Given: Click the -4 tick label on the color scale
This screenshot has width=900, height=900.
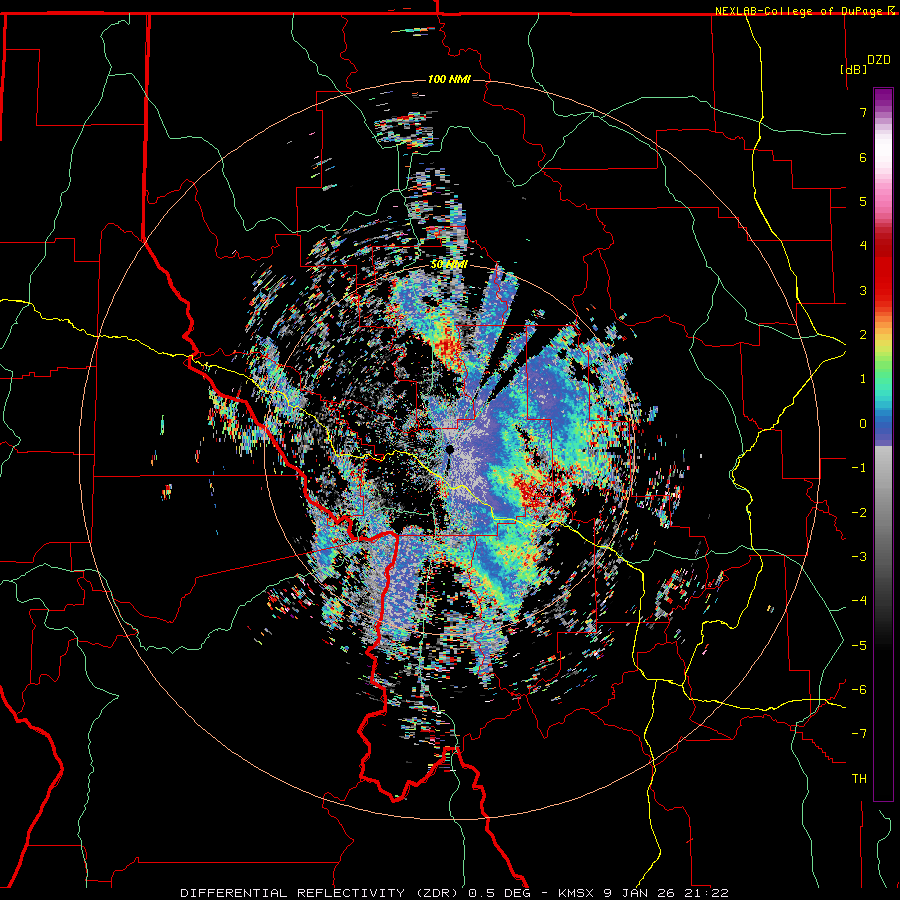Looking at the screenshot, I should [x=859, y=601].
